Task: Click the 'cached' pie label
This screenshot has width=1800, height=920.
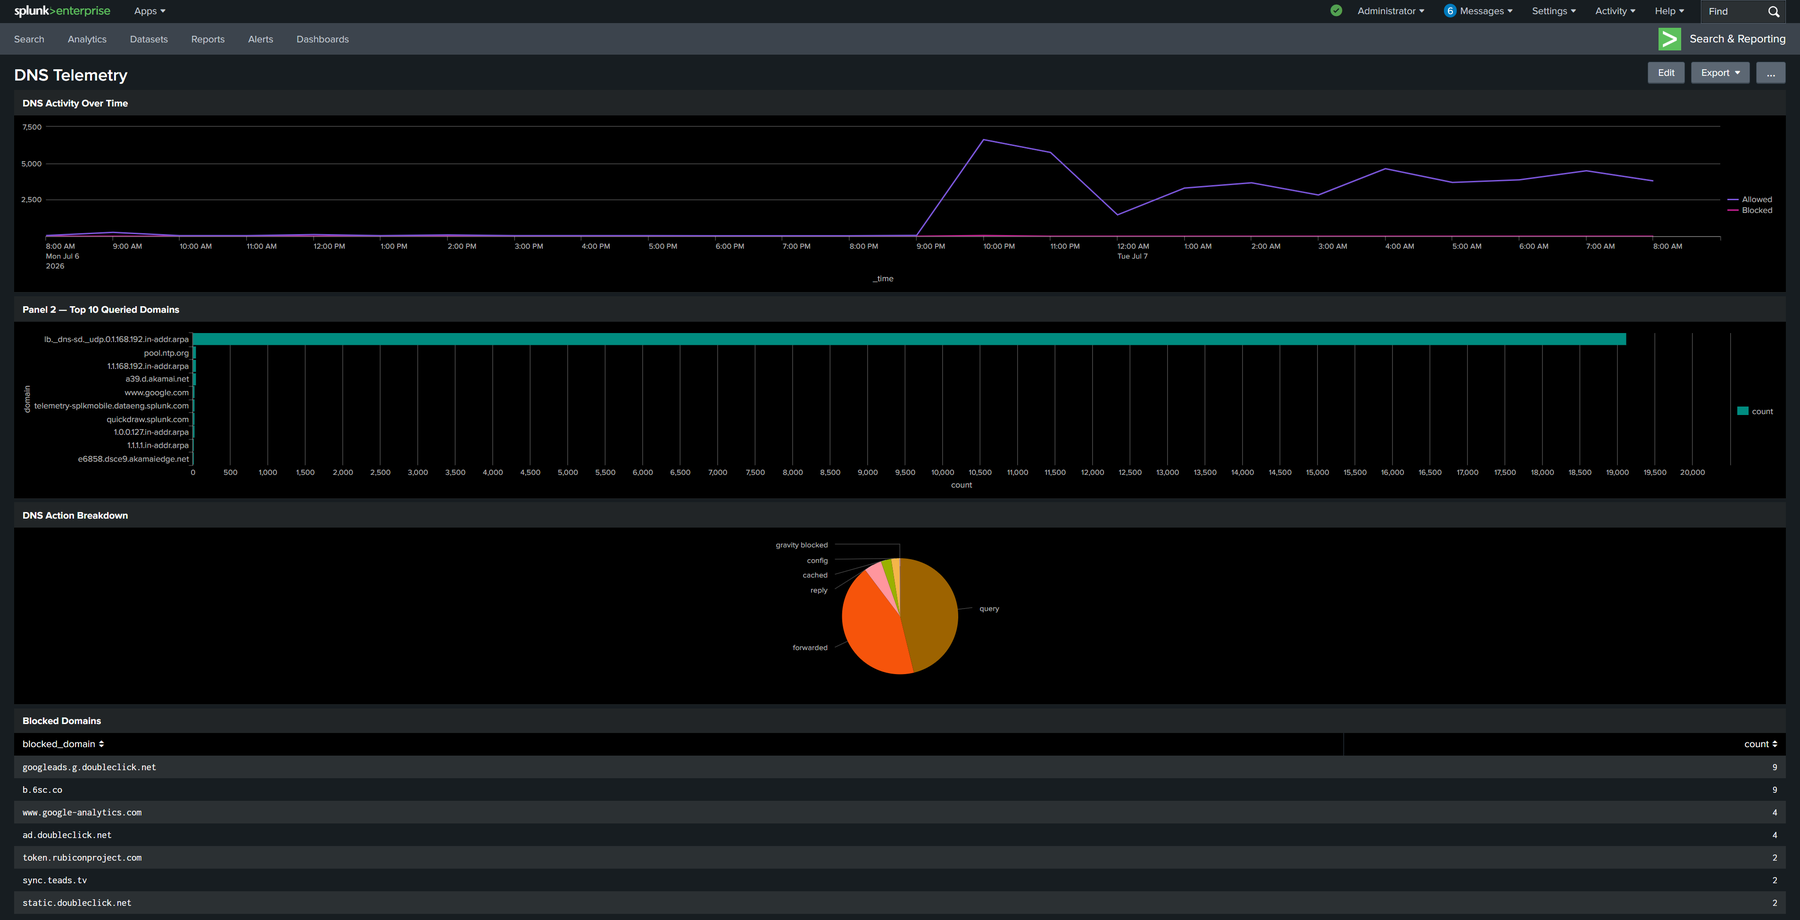Action: pyautogui.click(x=815, y=575)
